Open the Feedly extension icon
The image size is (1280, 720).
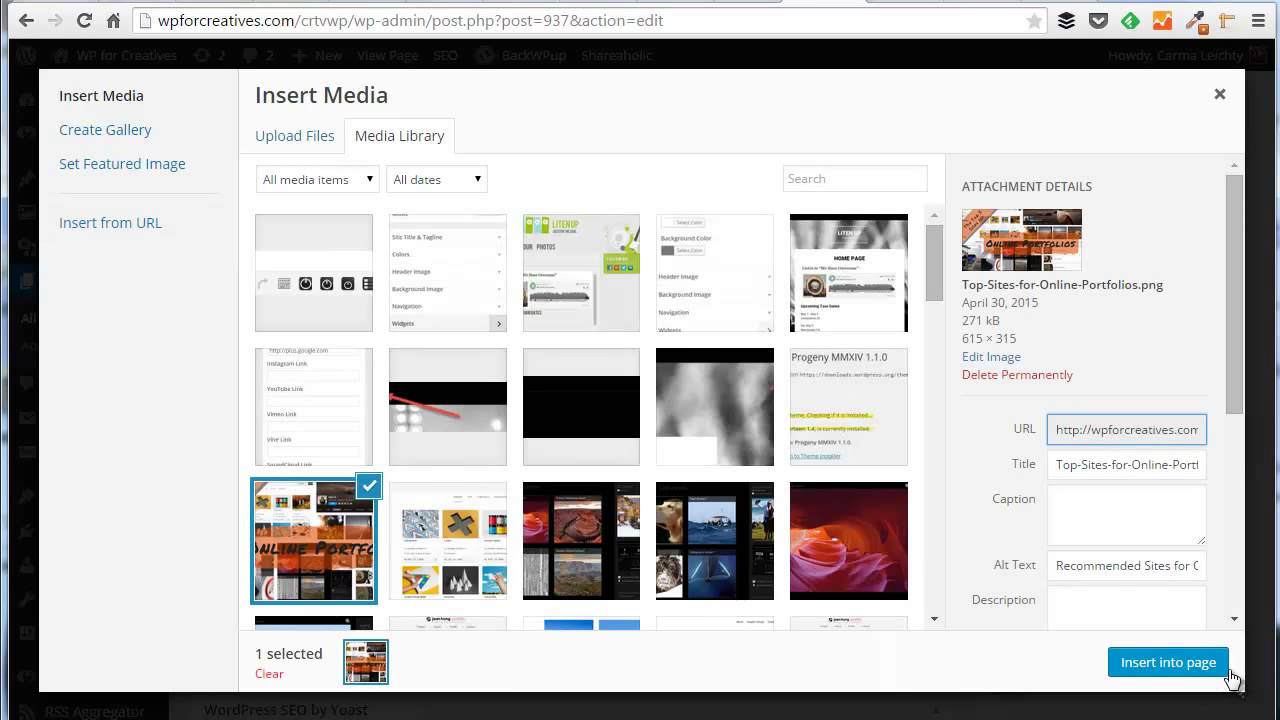click(x=1130, y=20)
